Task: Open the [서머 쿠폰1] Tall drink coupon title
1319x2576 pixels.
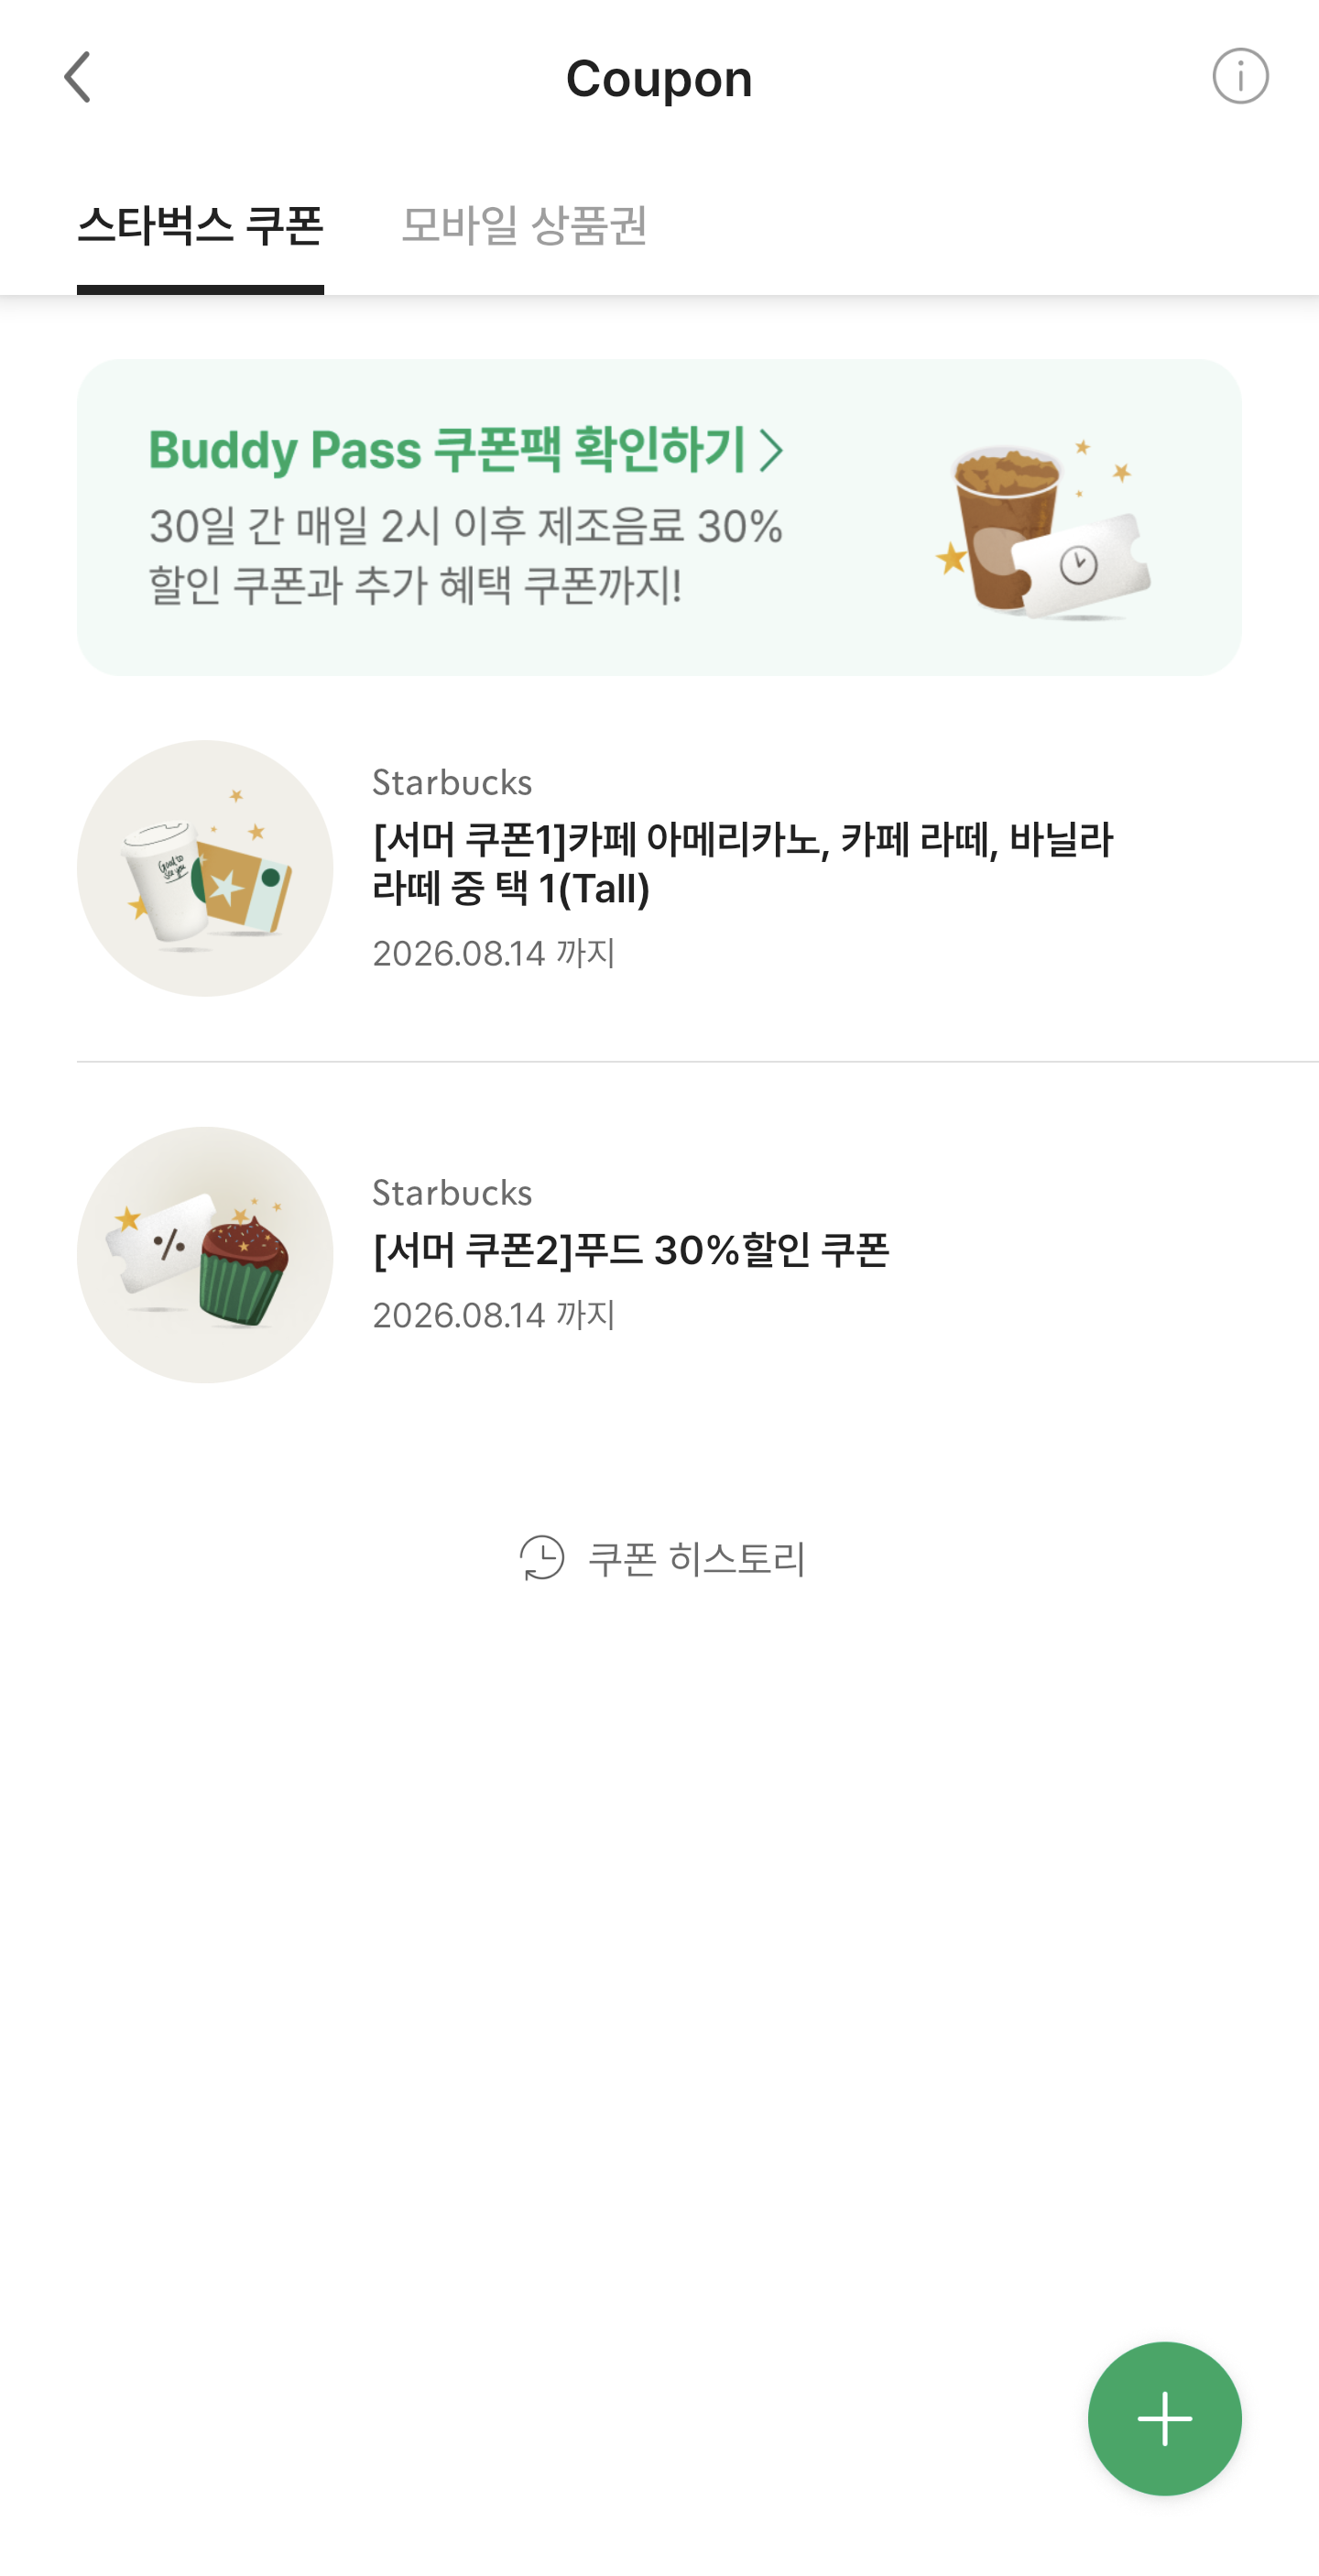Action: (x=742, y=863)
